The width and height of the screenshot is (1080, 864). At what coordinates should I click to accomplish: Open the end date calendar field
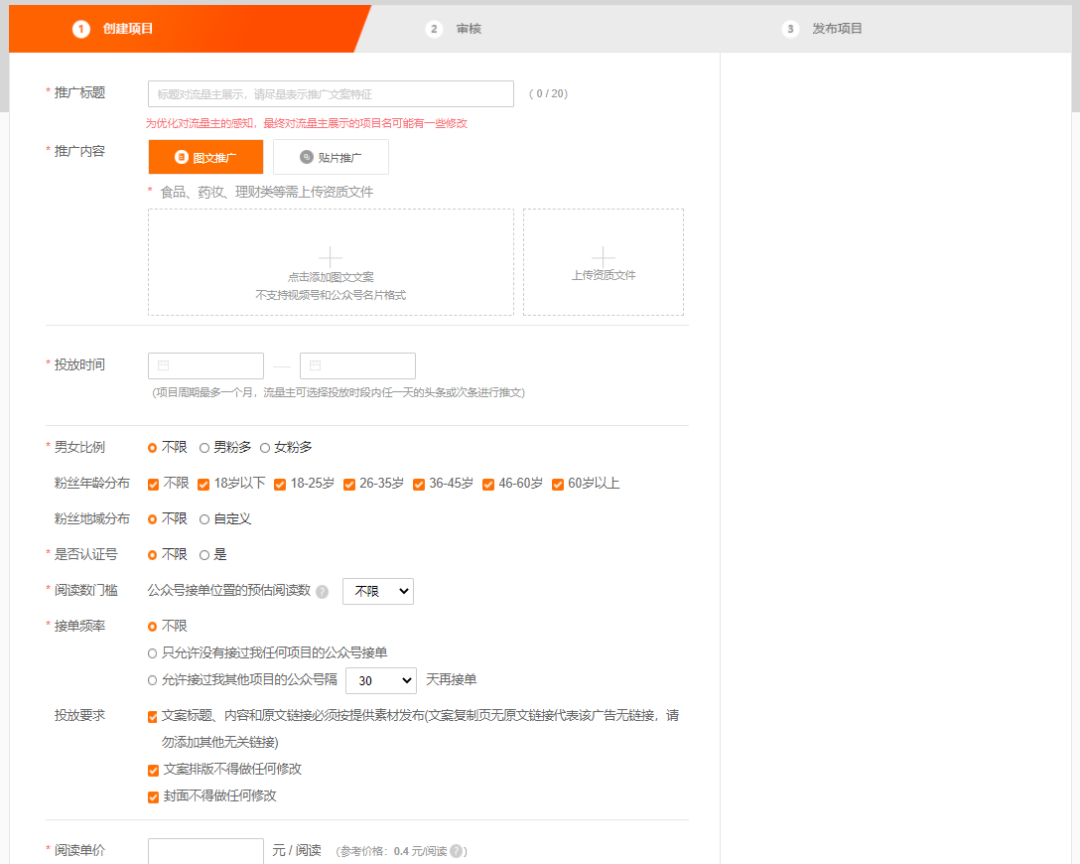pyautogui.click(x=357, y=366)
